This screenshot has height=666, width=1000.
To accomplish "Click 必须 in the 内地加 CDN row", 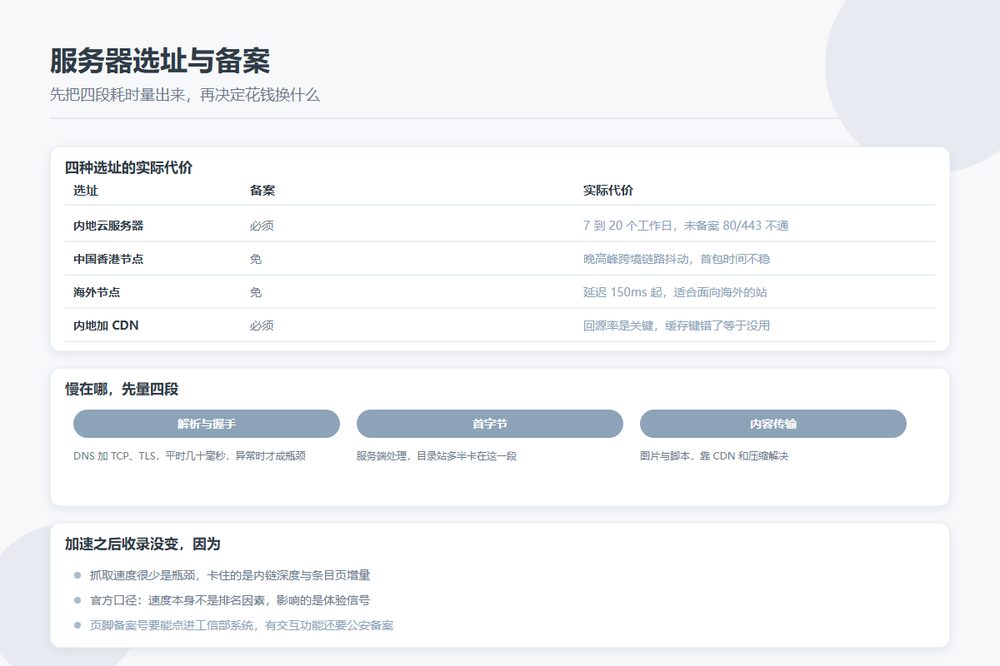I will 261,325.
